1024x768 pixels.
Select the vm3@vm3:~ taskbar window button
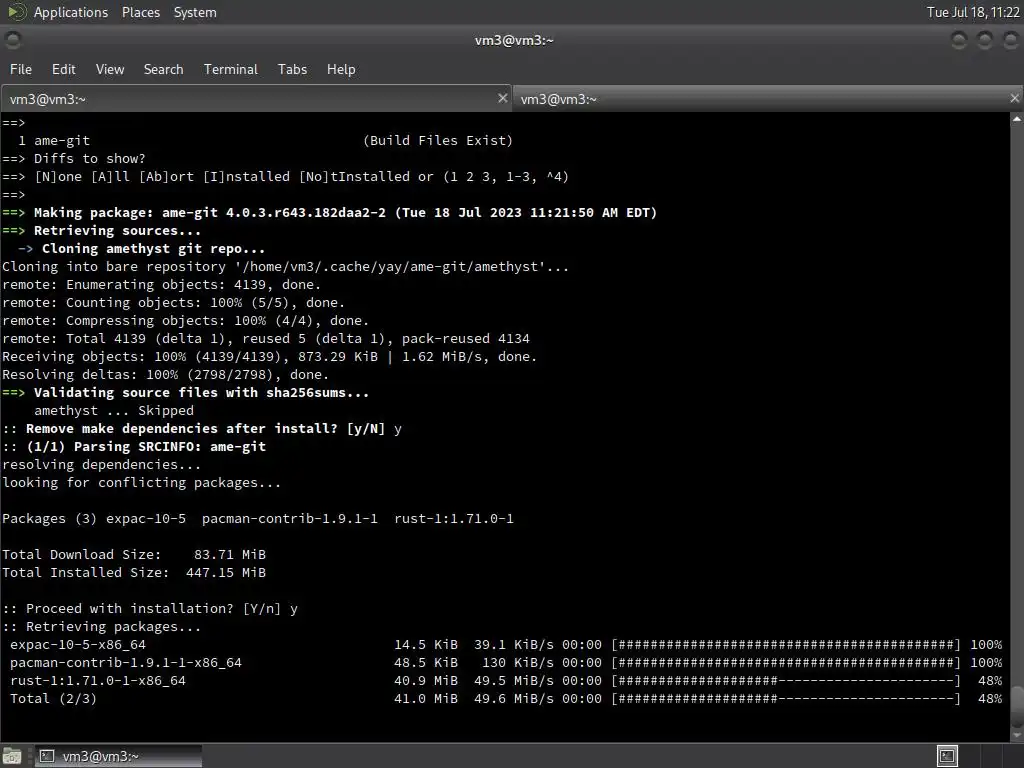[x=118, y=756]
